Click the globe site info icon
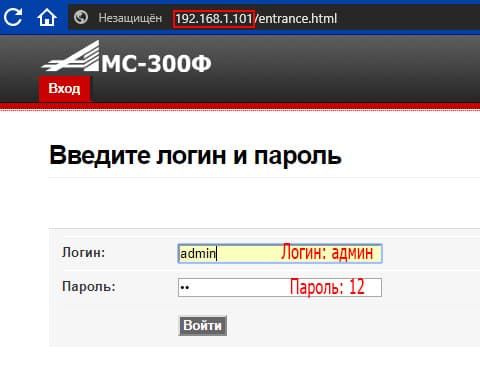The height and width of the screenshot is (370, 480). [81, 17]
